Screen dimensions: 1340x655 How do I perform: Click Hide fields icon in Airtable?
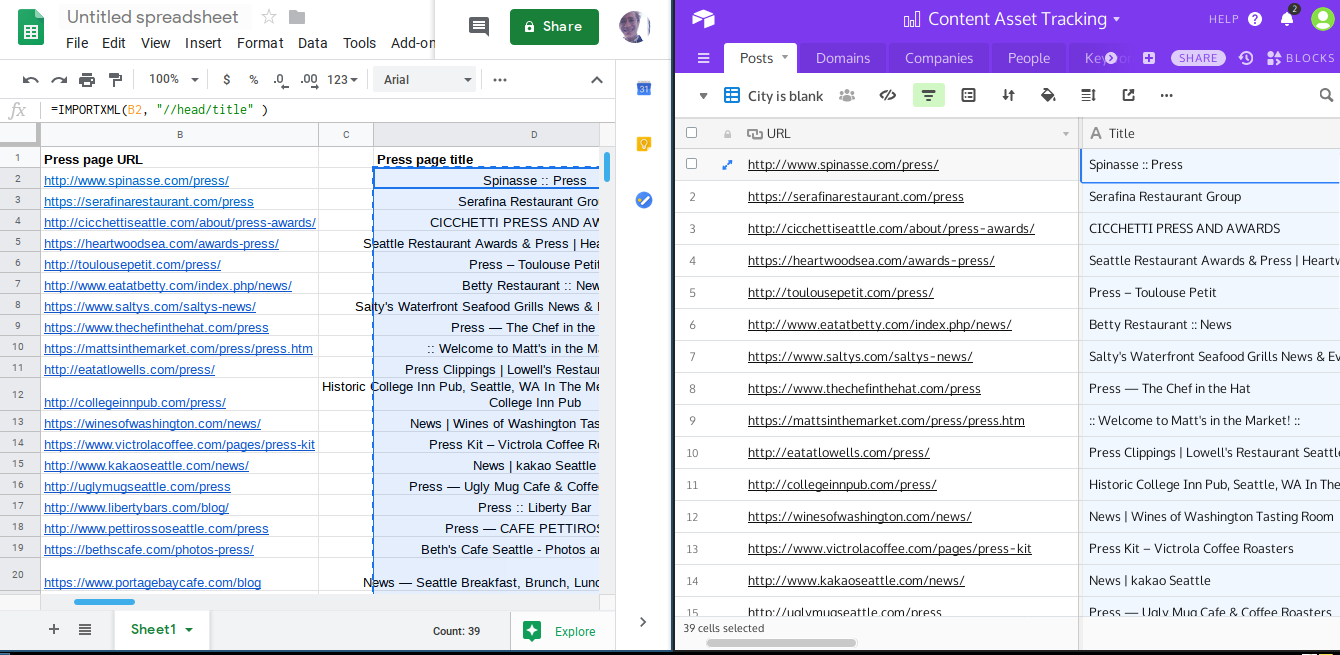[x=887, y=96]
